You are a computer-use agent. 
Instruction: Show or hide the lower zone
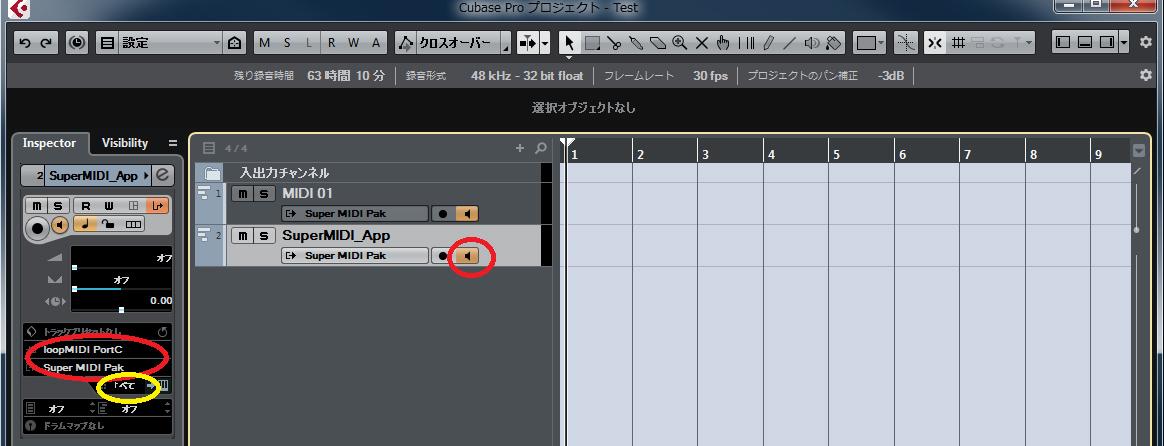(1085, 43)
